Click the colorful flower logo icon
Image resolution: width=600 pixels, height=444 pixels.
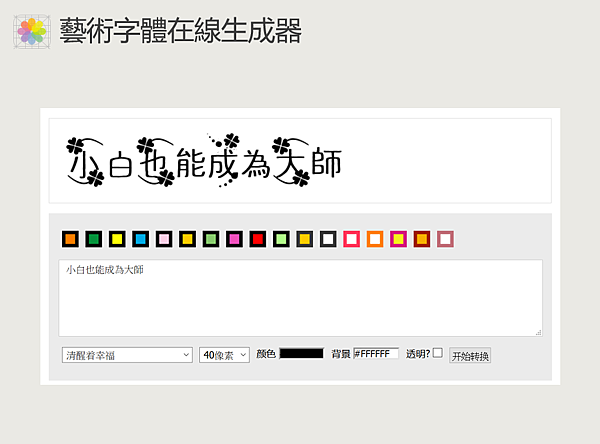point(32,31)
